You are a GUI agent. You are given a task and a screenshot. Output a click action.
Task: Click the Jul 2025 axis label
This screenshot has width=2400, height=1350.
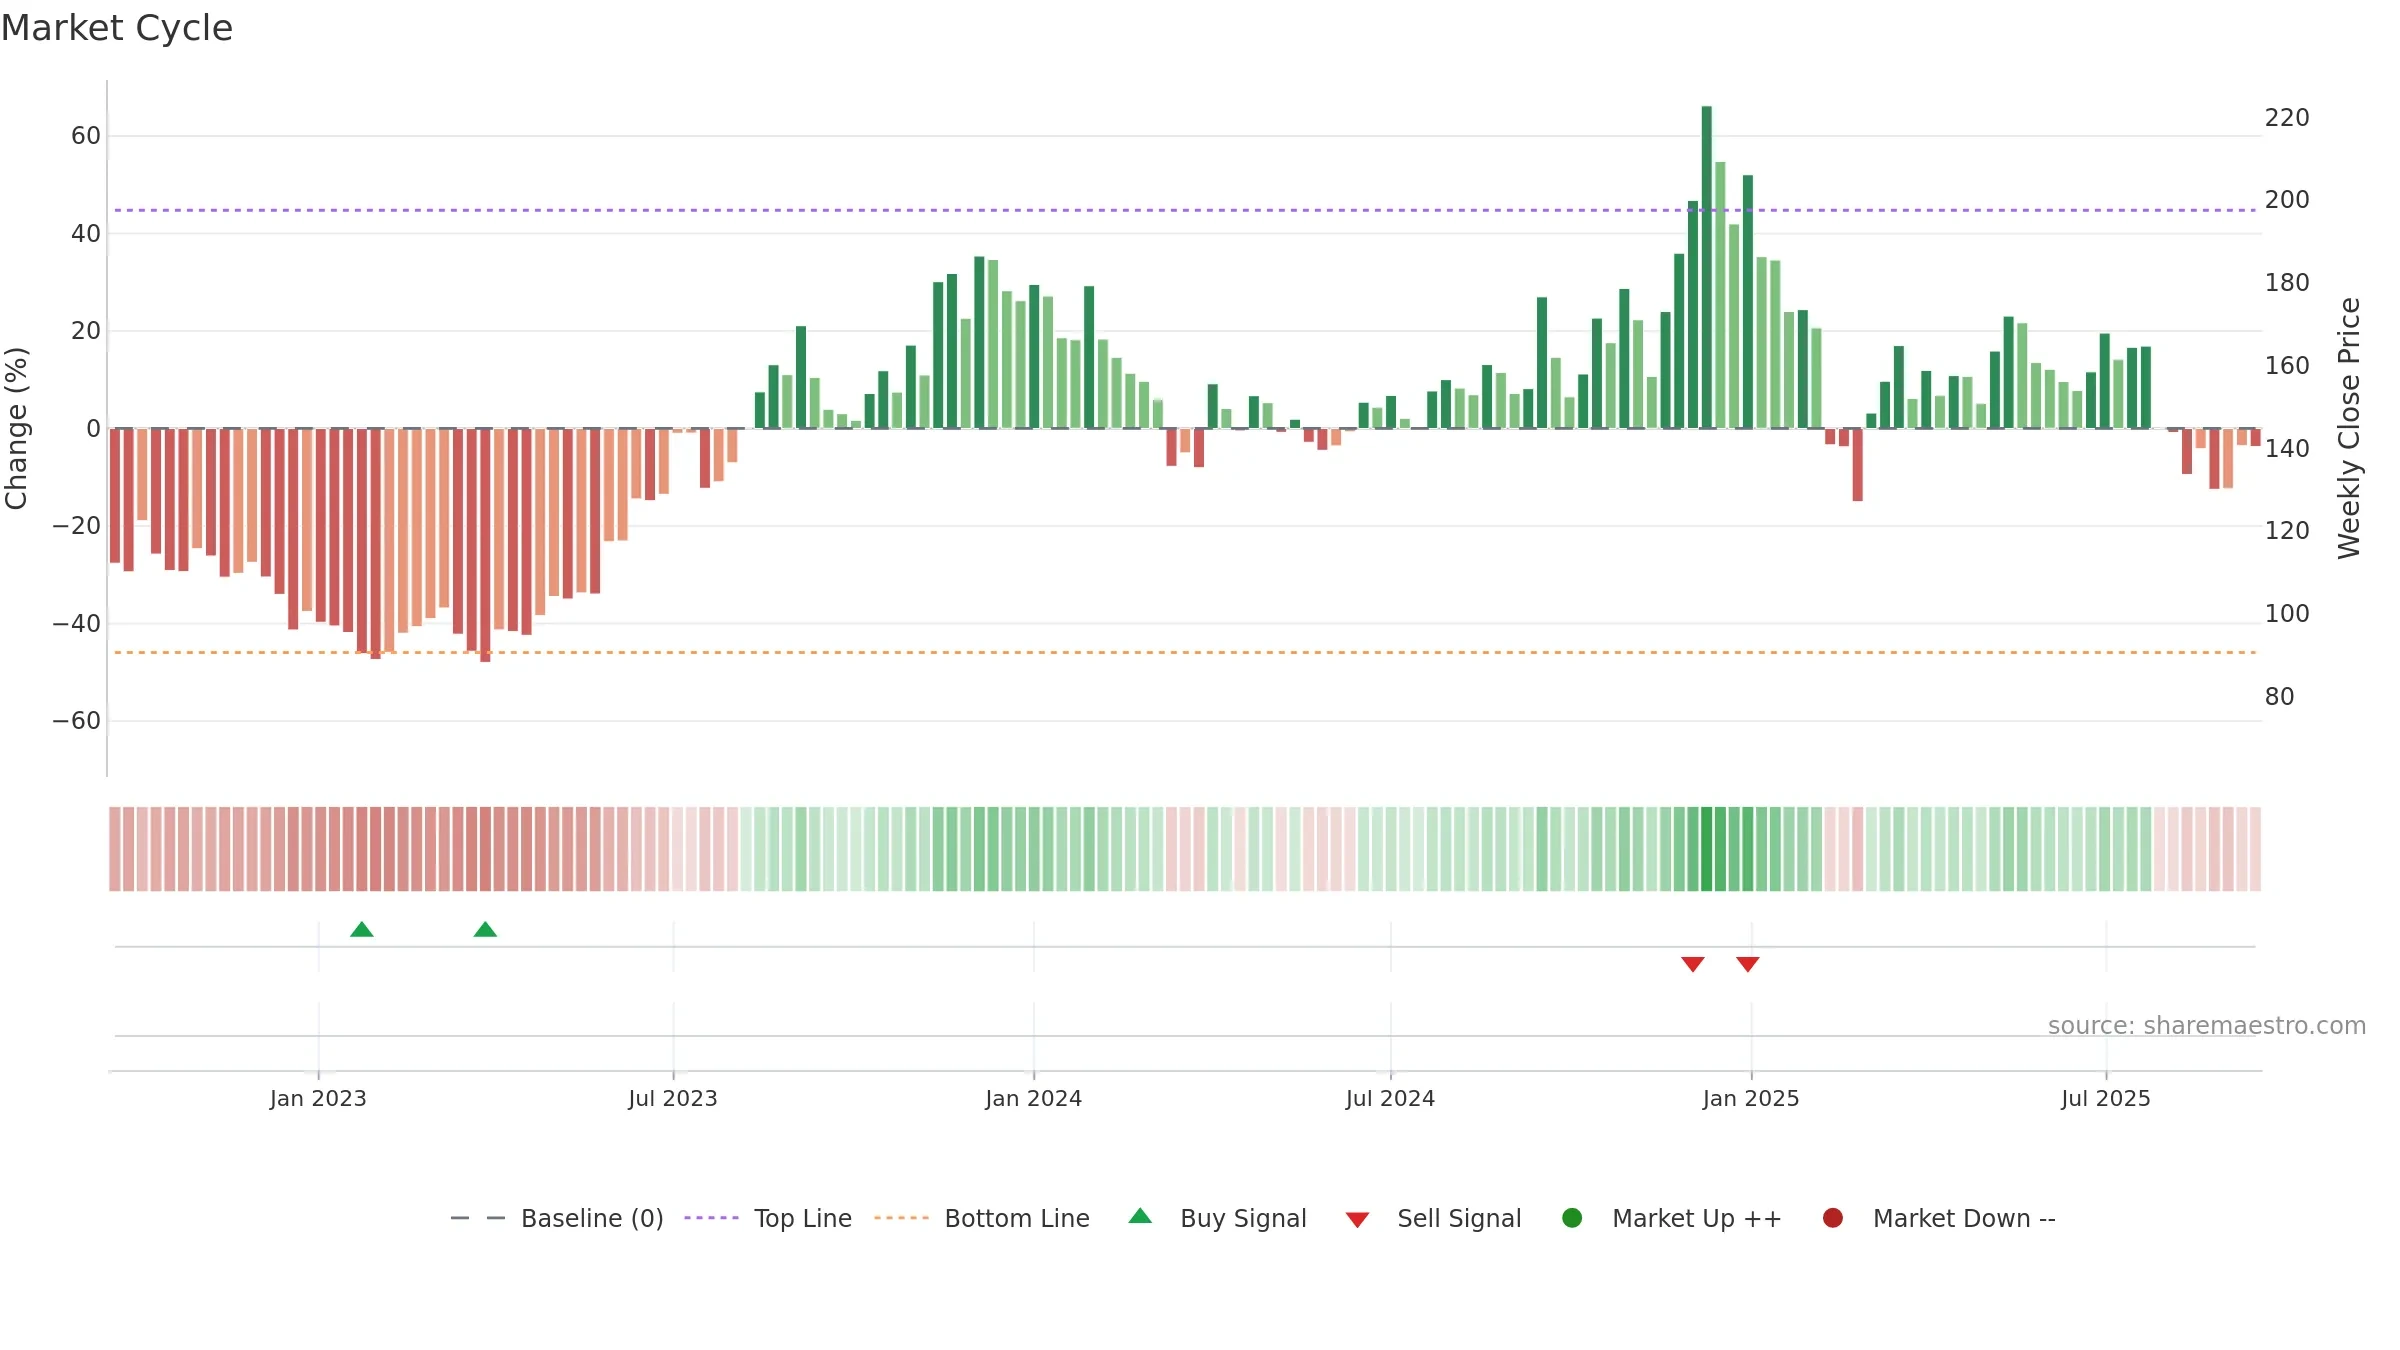point(2106,1099)
